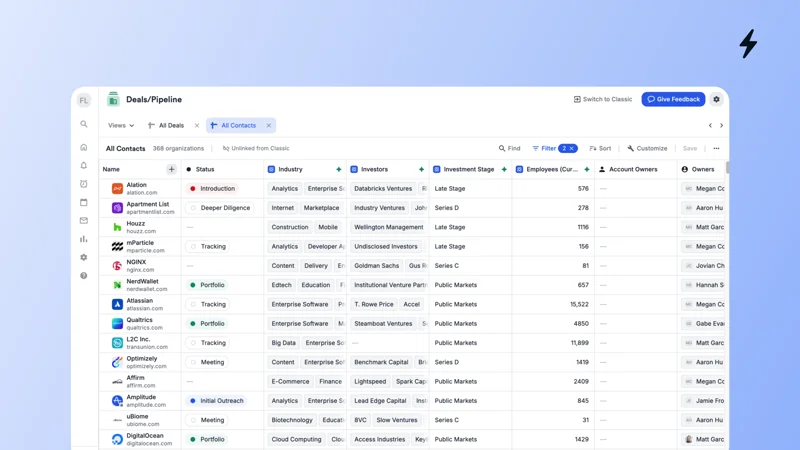Open help question mark icon
The height and width of the screenshot is (450, 800).
[x=84, y=276]
